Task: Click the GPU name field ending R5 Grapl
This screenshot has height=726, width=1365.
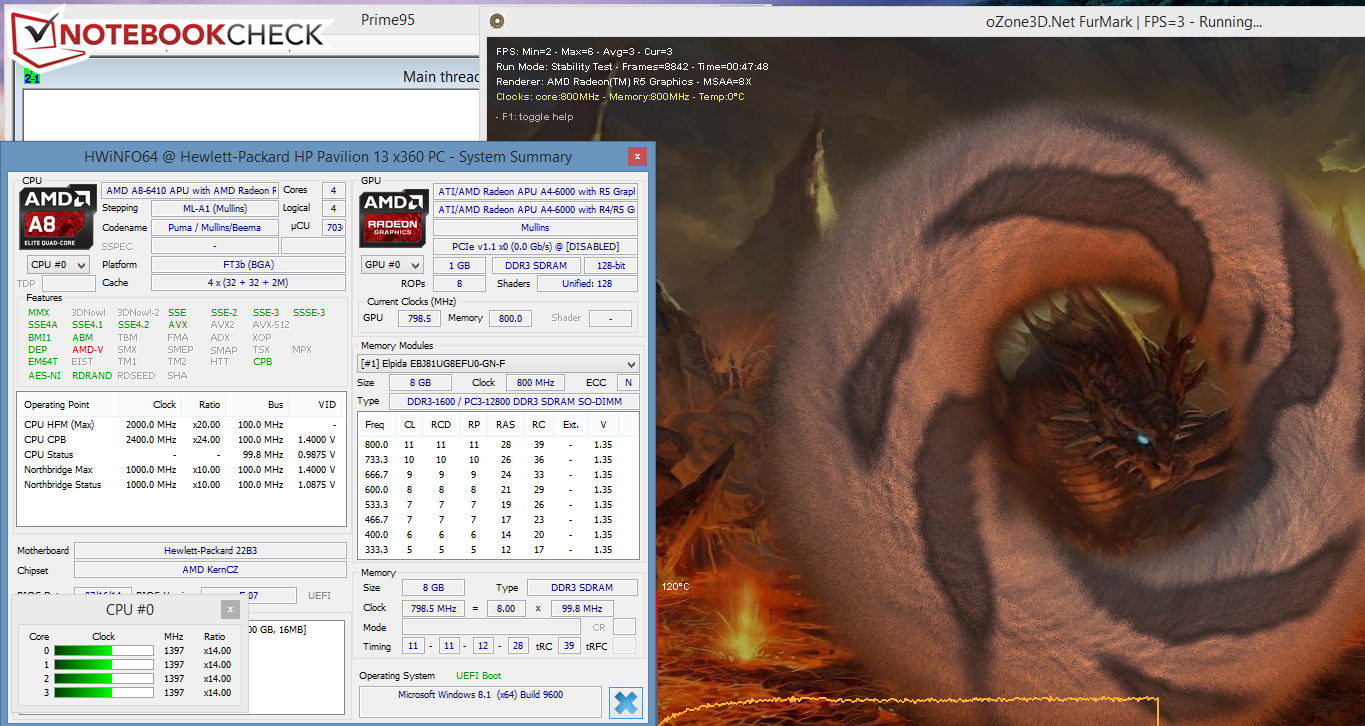Action: coord(535,191)
